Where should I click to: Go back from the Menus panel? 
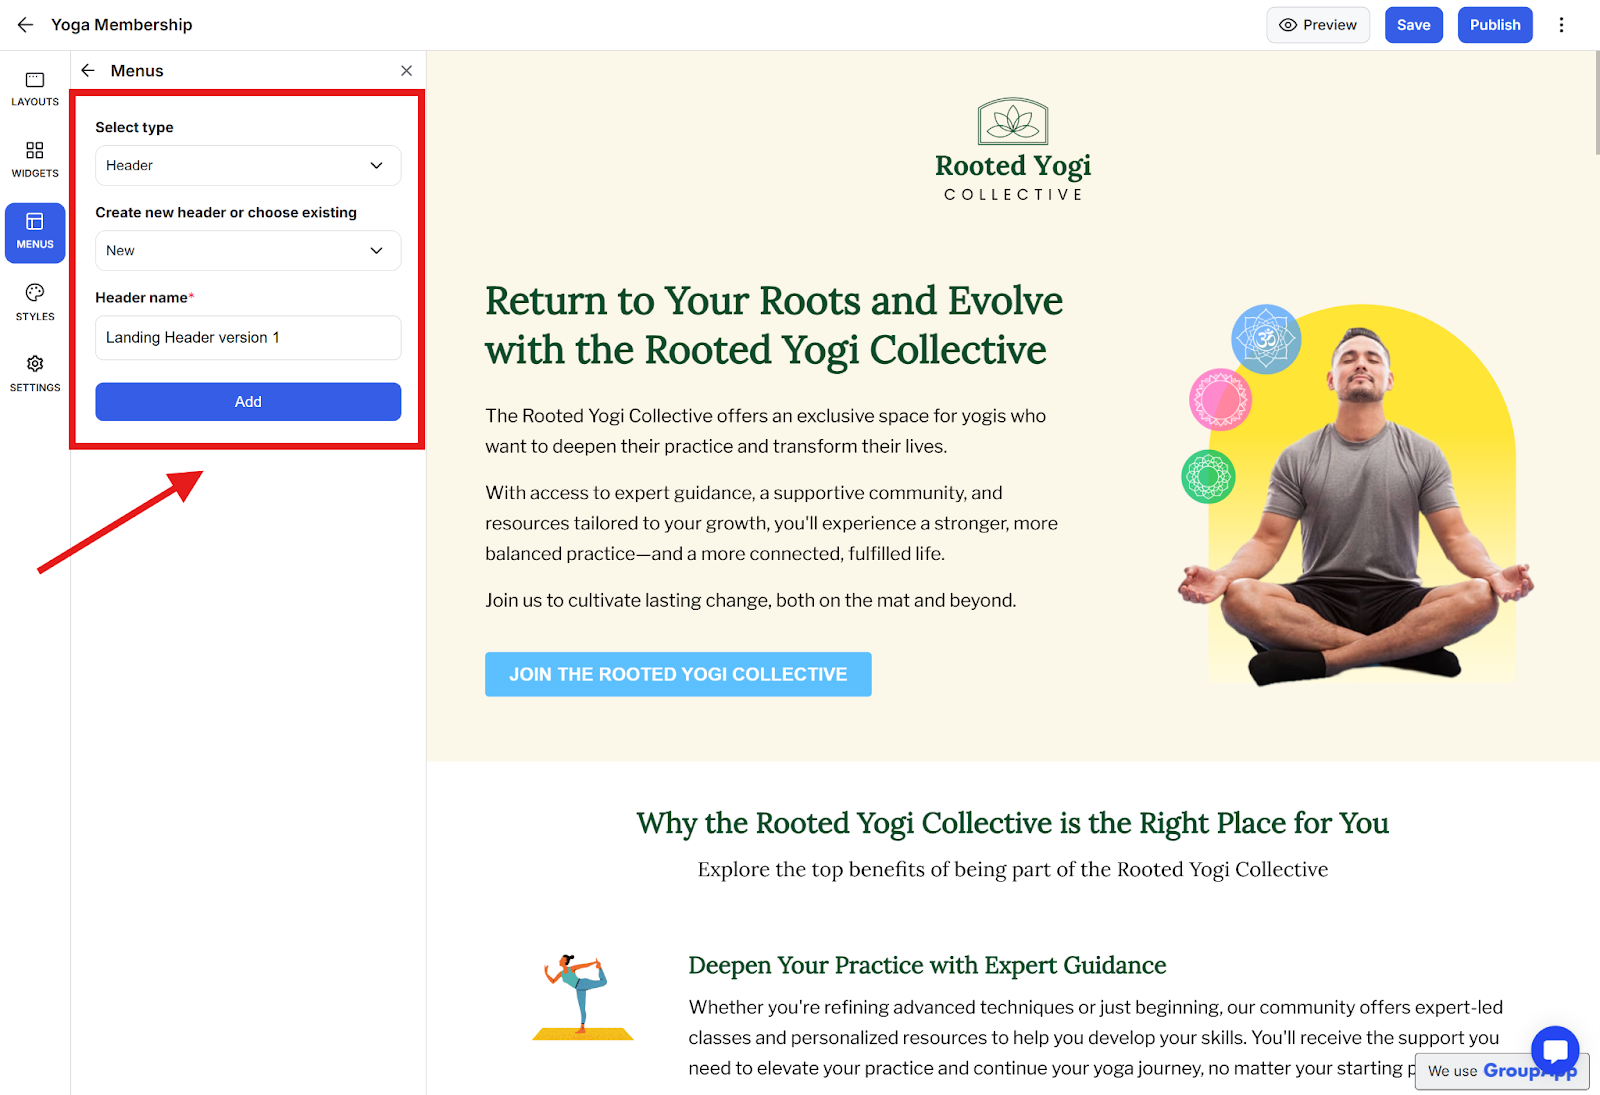pyautogui.click(x=88, y=70)
